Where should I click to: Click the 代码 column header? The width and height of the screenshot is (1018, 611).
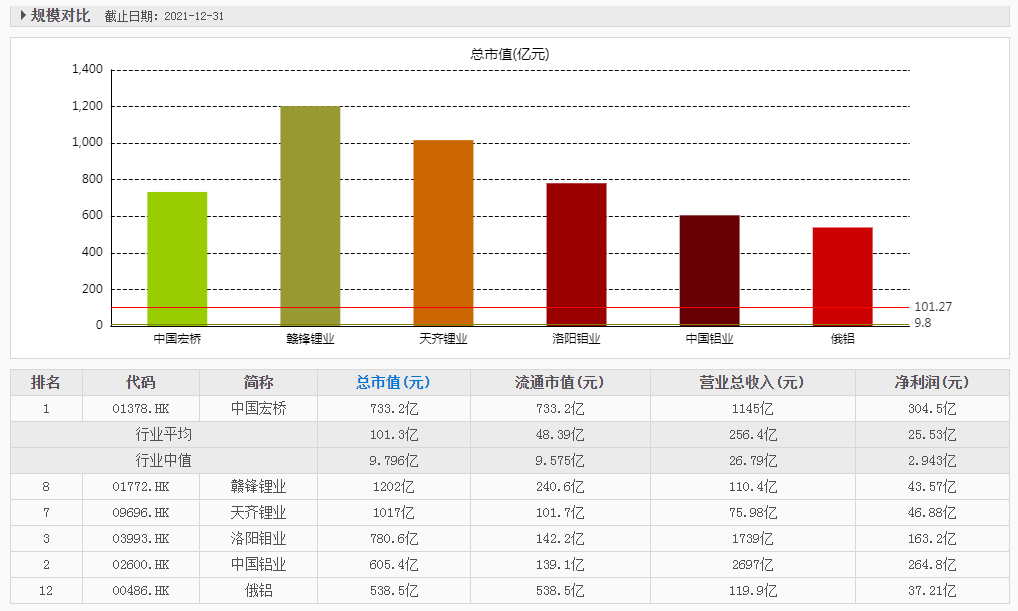coord(140,382)
